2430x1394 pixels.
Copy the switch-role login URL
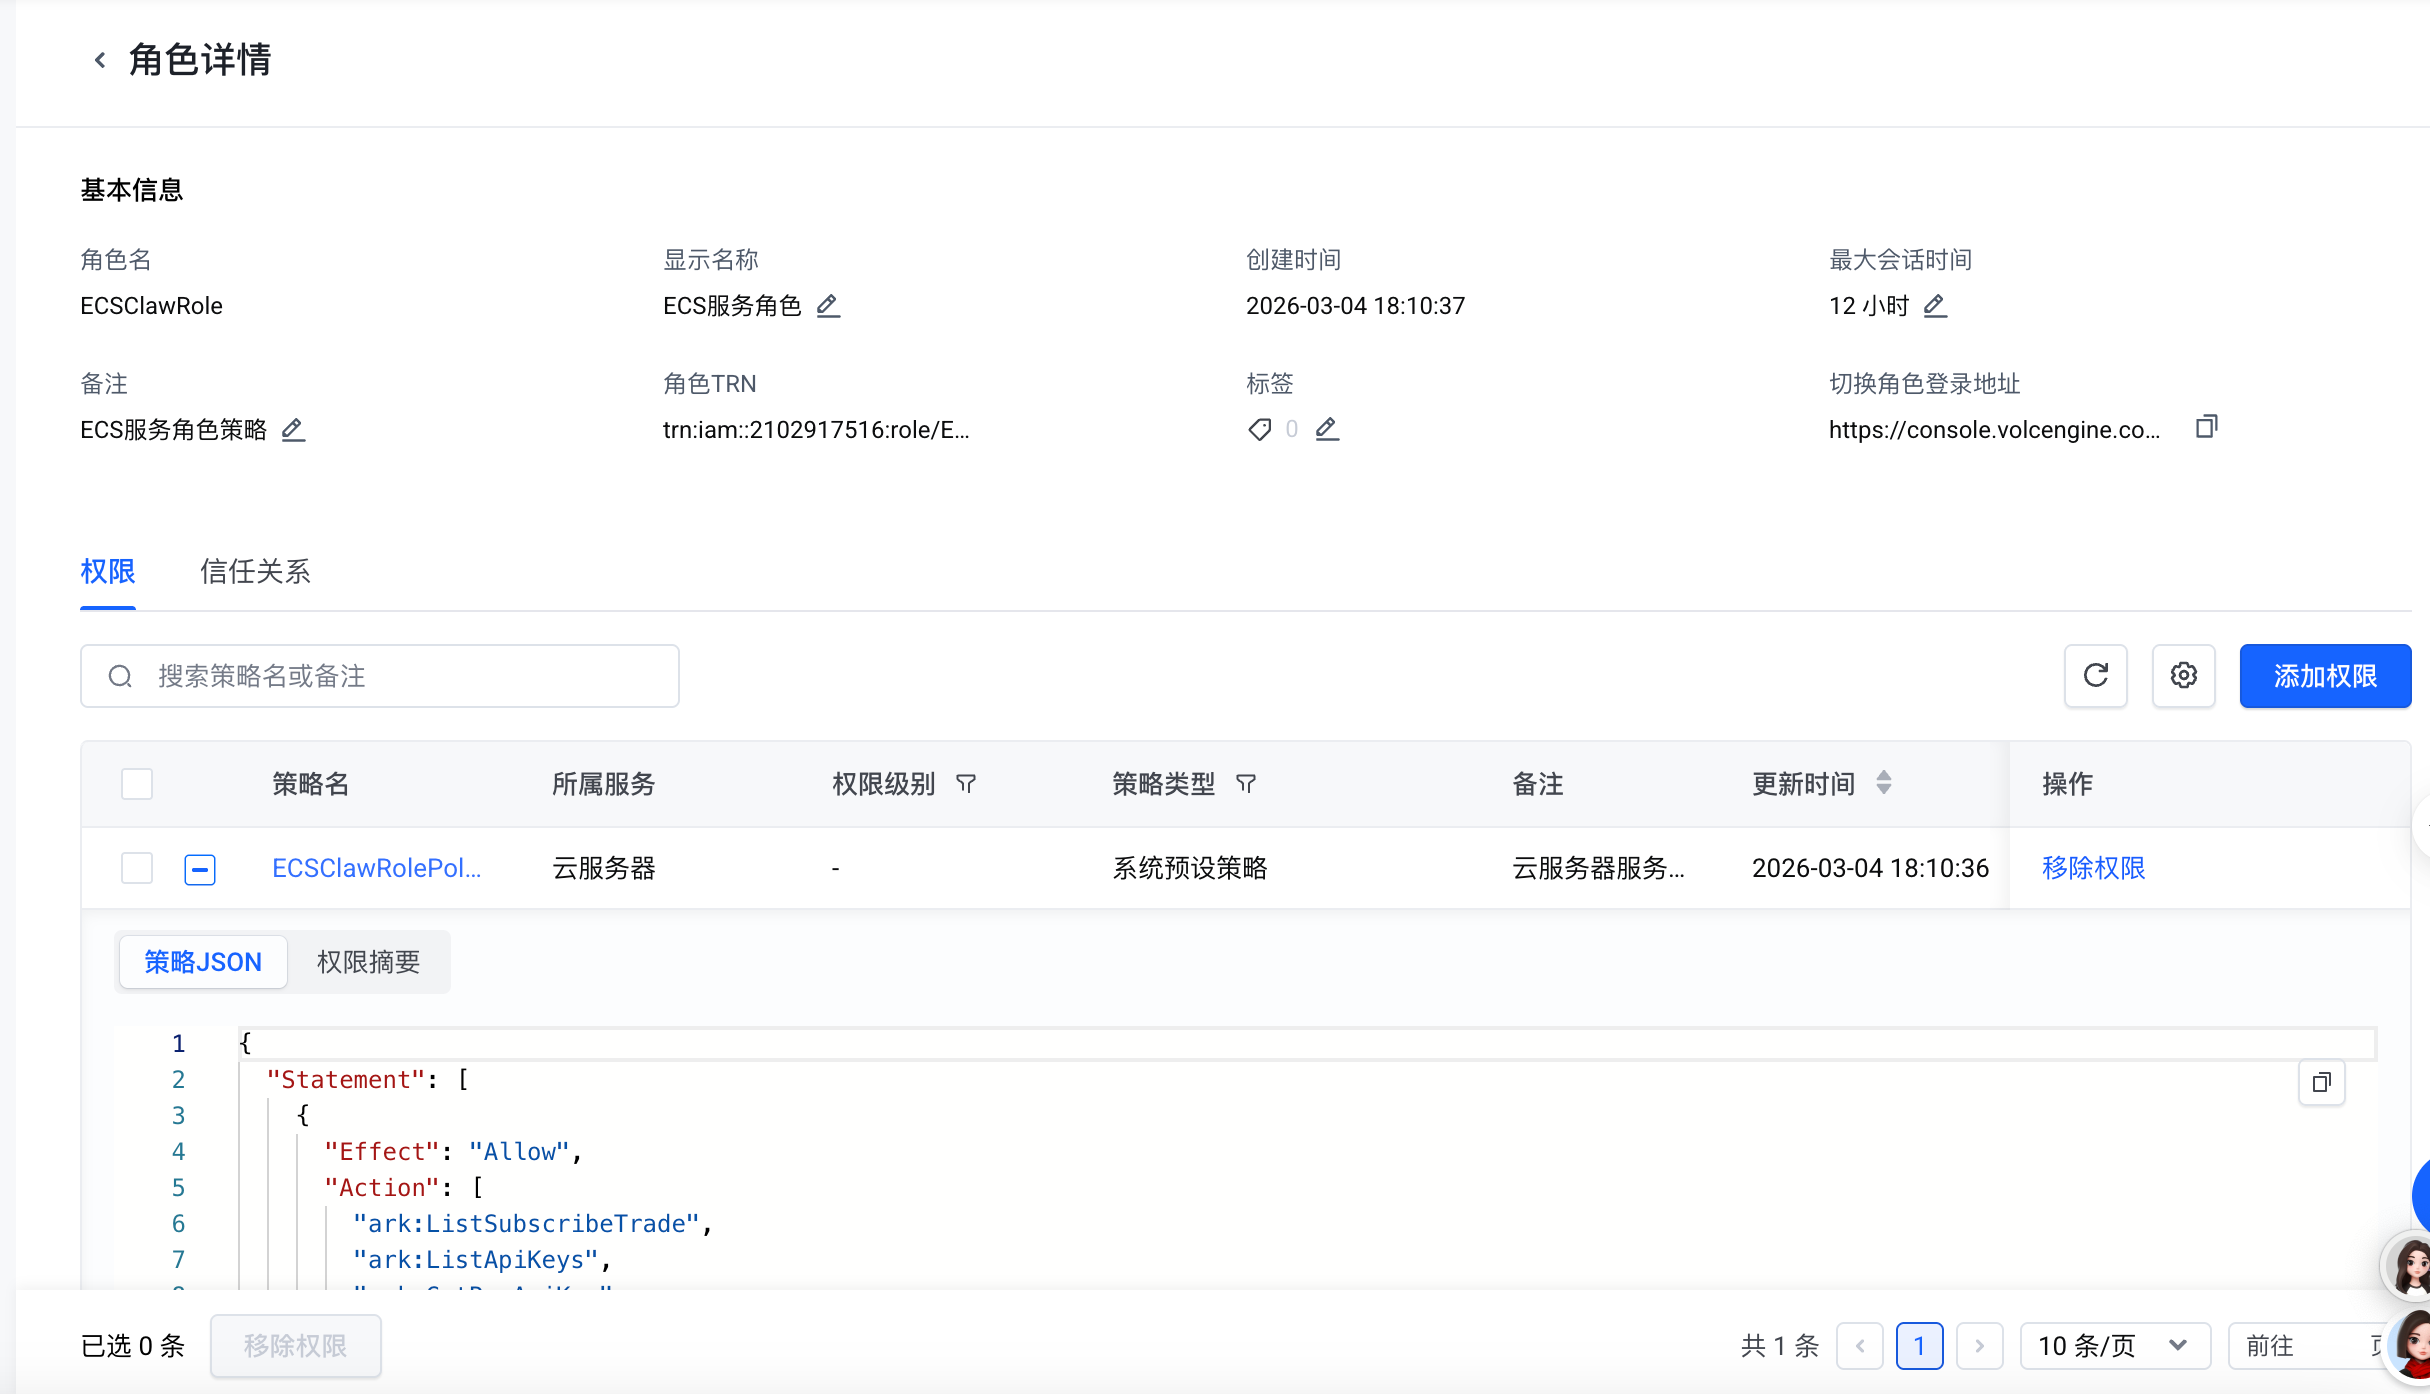click(x=2207, y=427)
